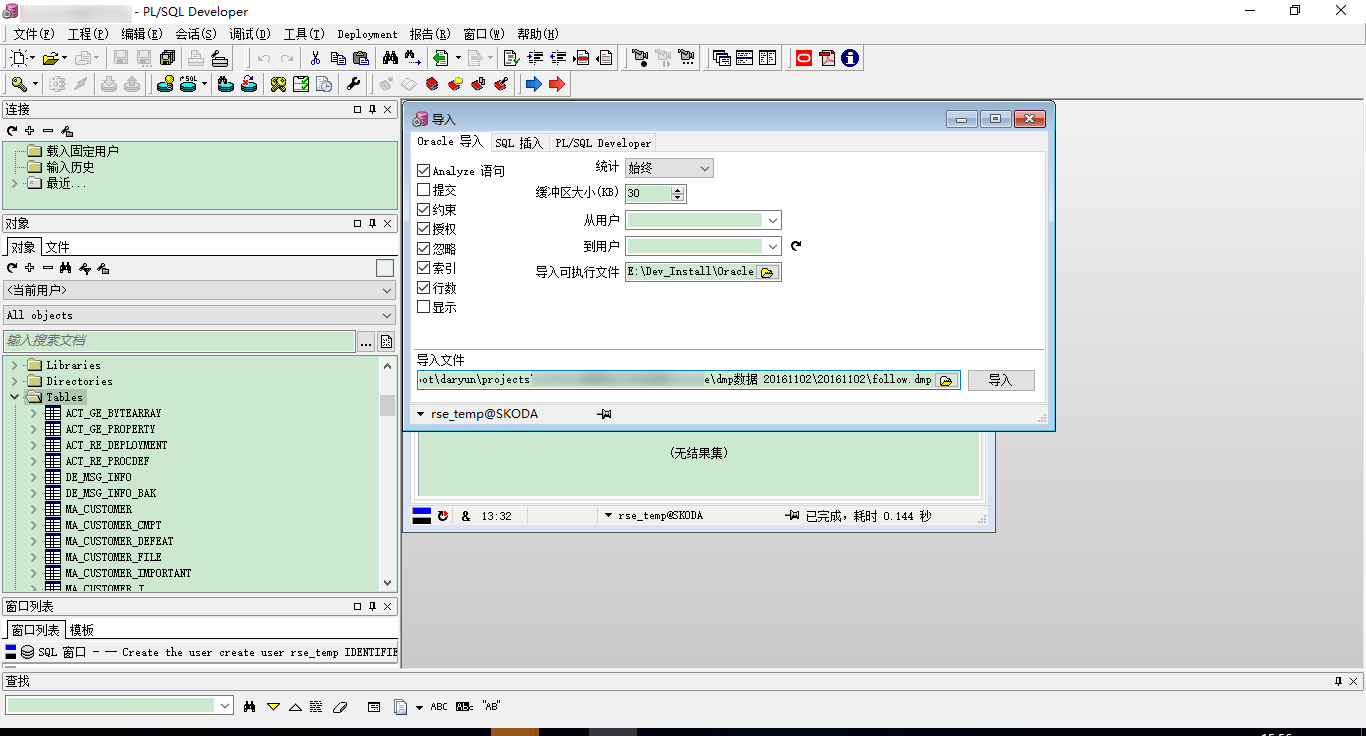
Task: Click the 导入 button
Action: point(1001,380)
